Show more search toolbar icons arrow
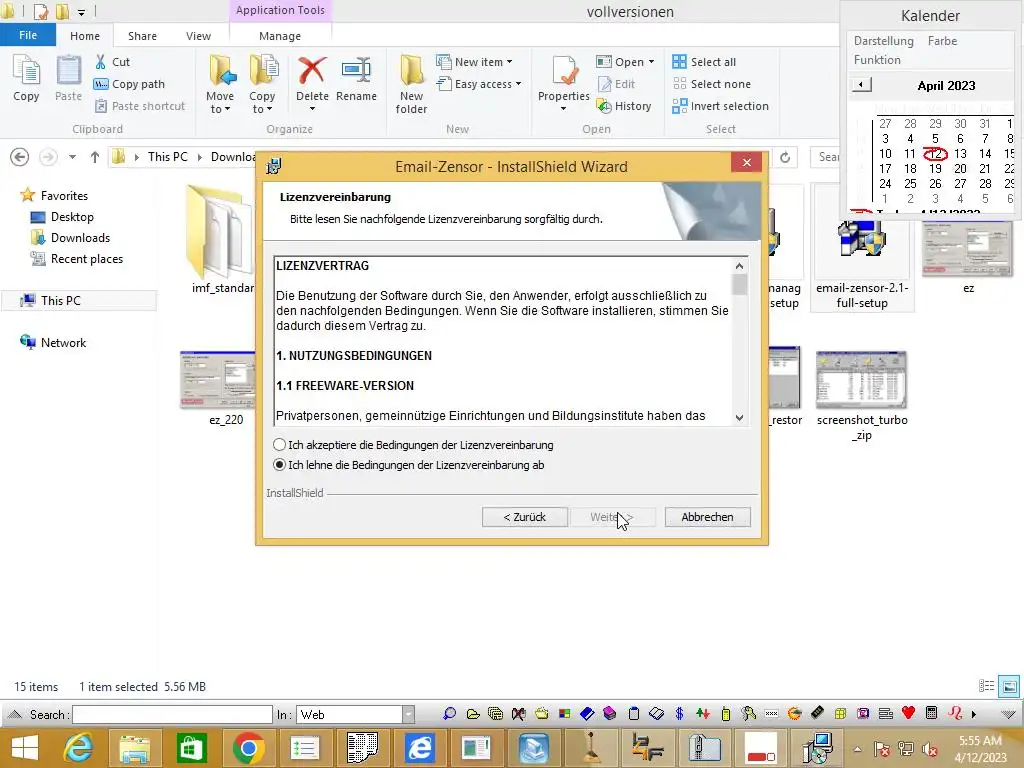The image size is (1024, 768). coord(974,714)
